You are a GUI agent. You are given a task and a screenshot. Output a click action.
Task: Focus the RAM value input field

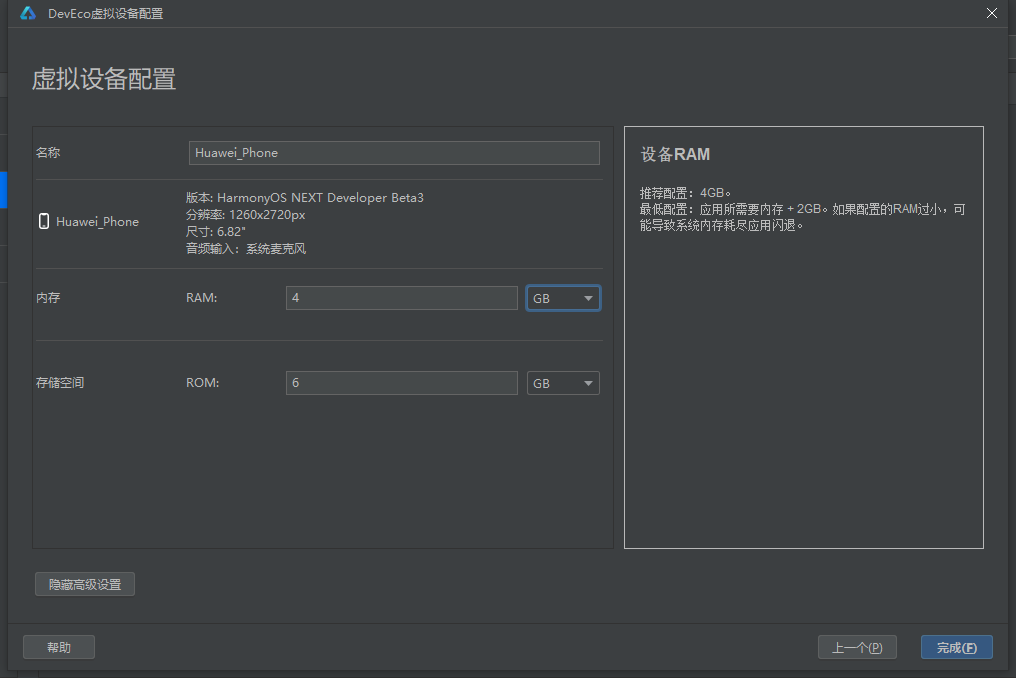tap(402, 298)
